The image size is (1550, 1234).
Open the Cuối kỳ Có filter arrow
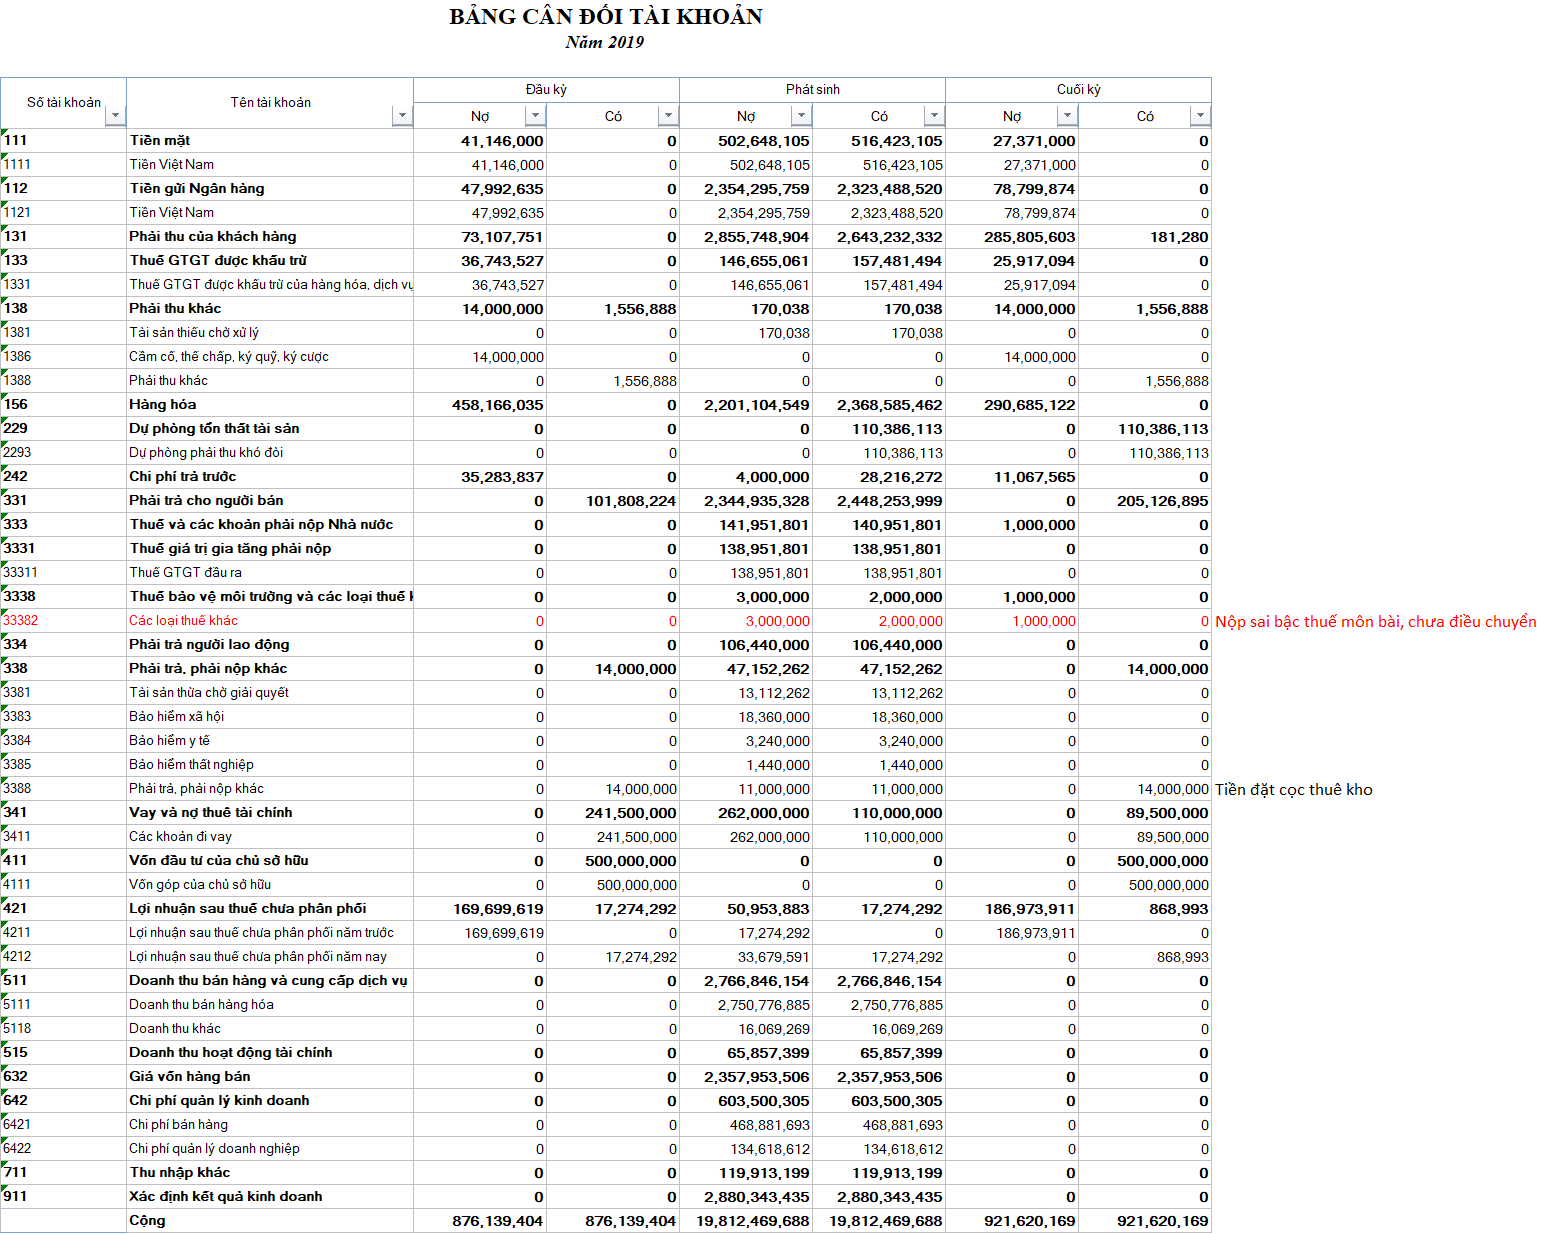1200,116
